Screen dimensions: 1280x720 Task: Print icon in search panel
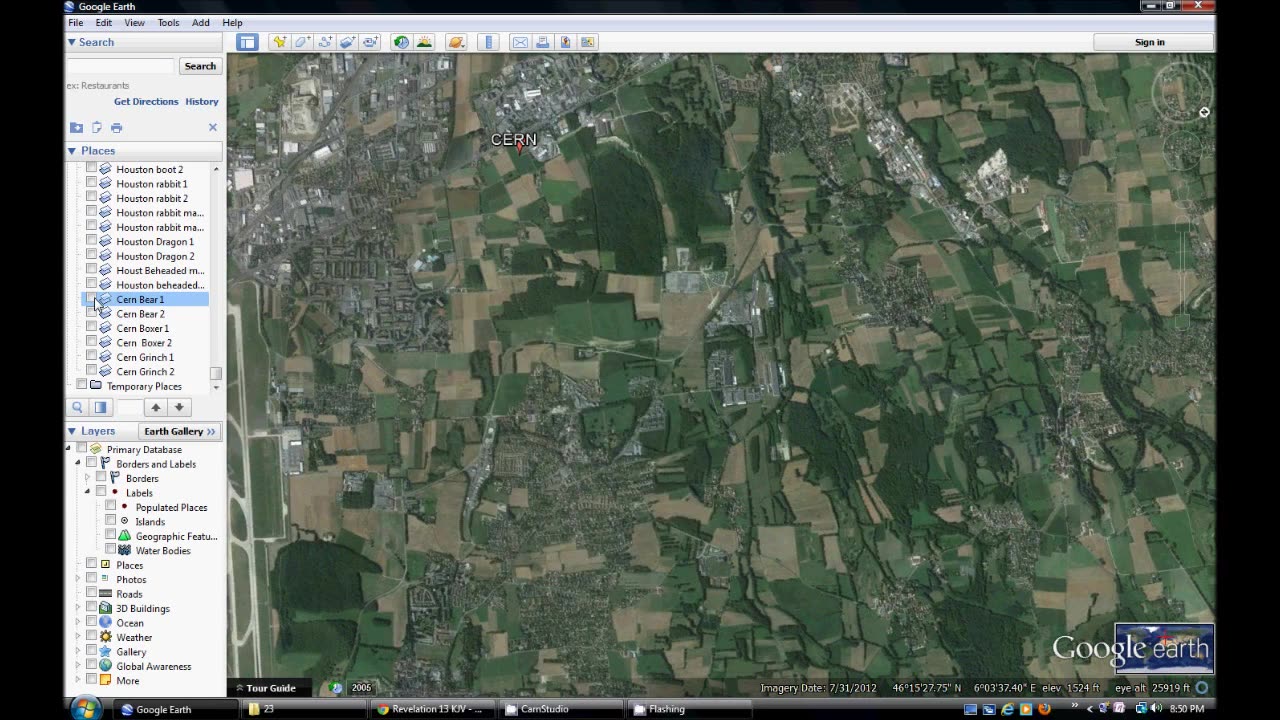click(117, 127)
